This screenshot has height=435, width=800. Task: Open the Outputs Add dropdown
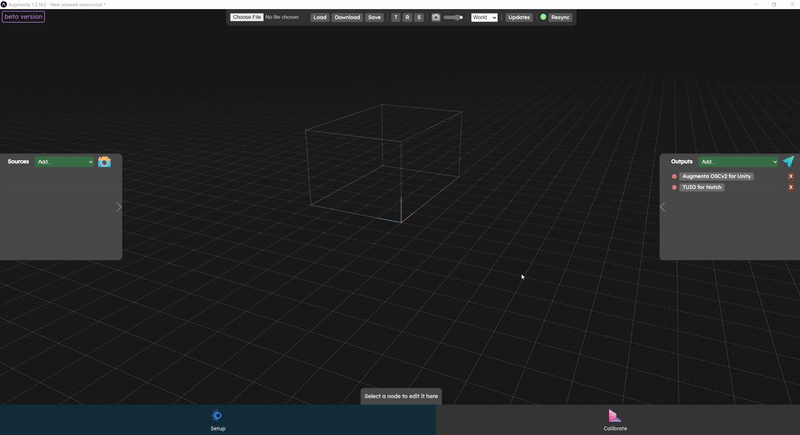click(x=738, y=162)
